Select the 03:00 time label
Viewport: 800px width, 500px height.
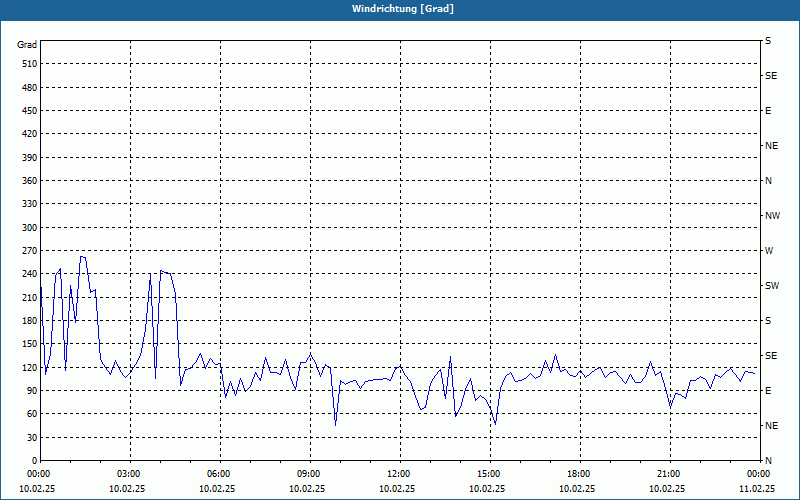(x=127, y=474)
